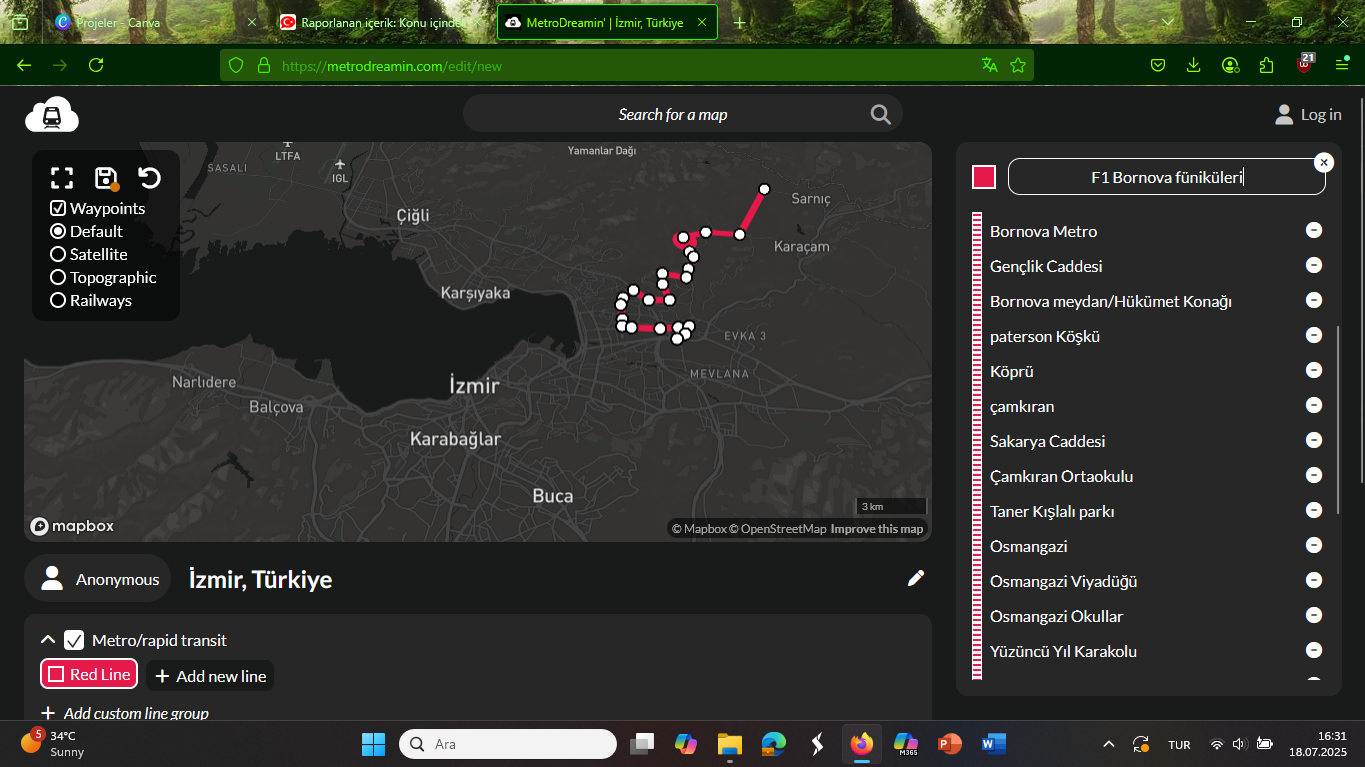The width and height of the screenshot is (1365, 767).
Task: Click the Add new line button
Action: pos(210,676)
